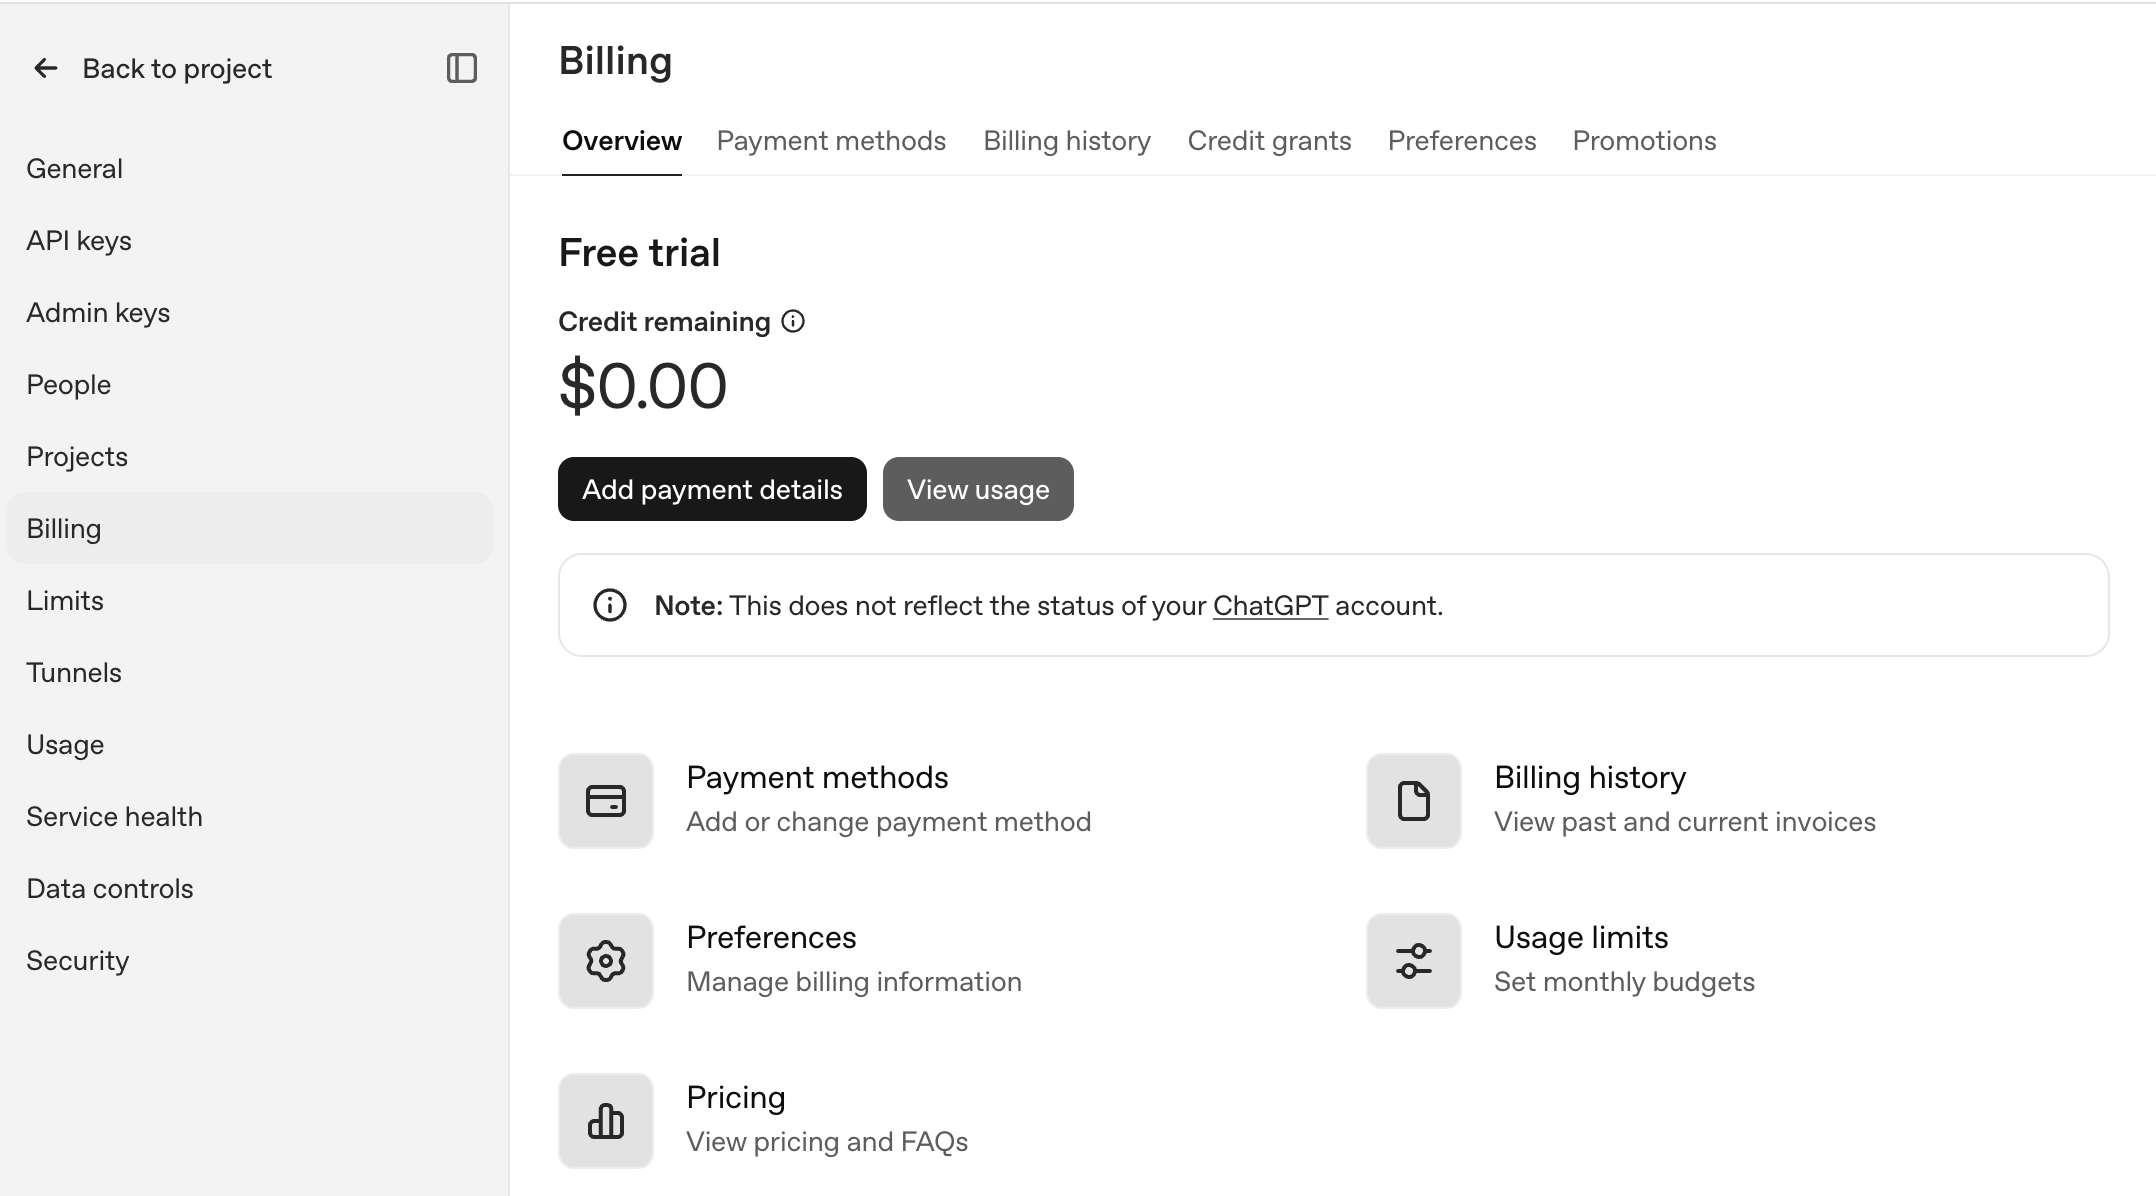
Task: Select Projects in the sidebar
Action: pos(250,457)
